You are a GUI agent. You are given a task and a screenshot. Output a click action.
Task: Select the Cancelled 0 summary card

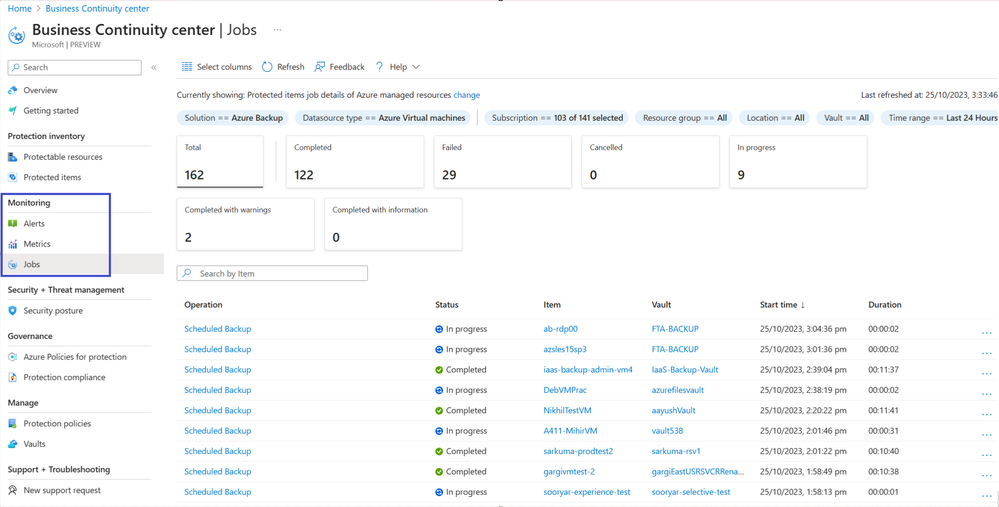coord(650,162)
